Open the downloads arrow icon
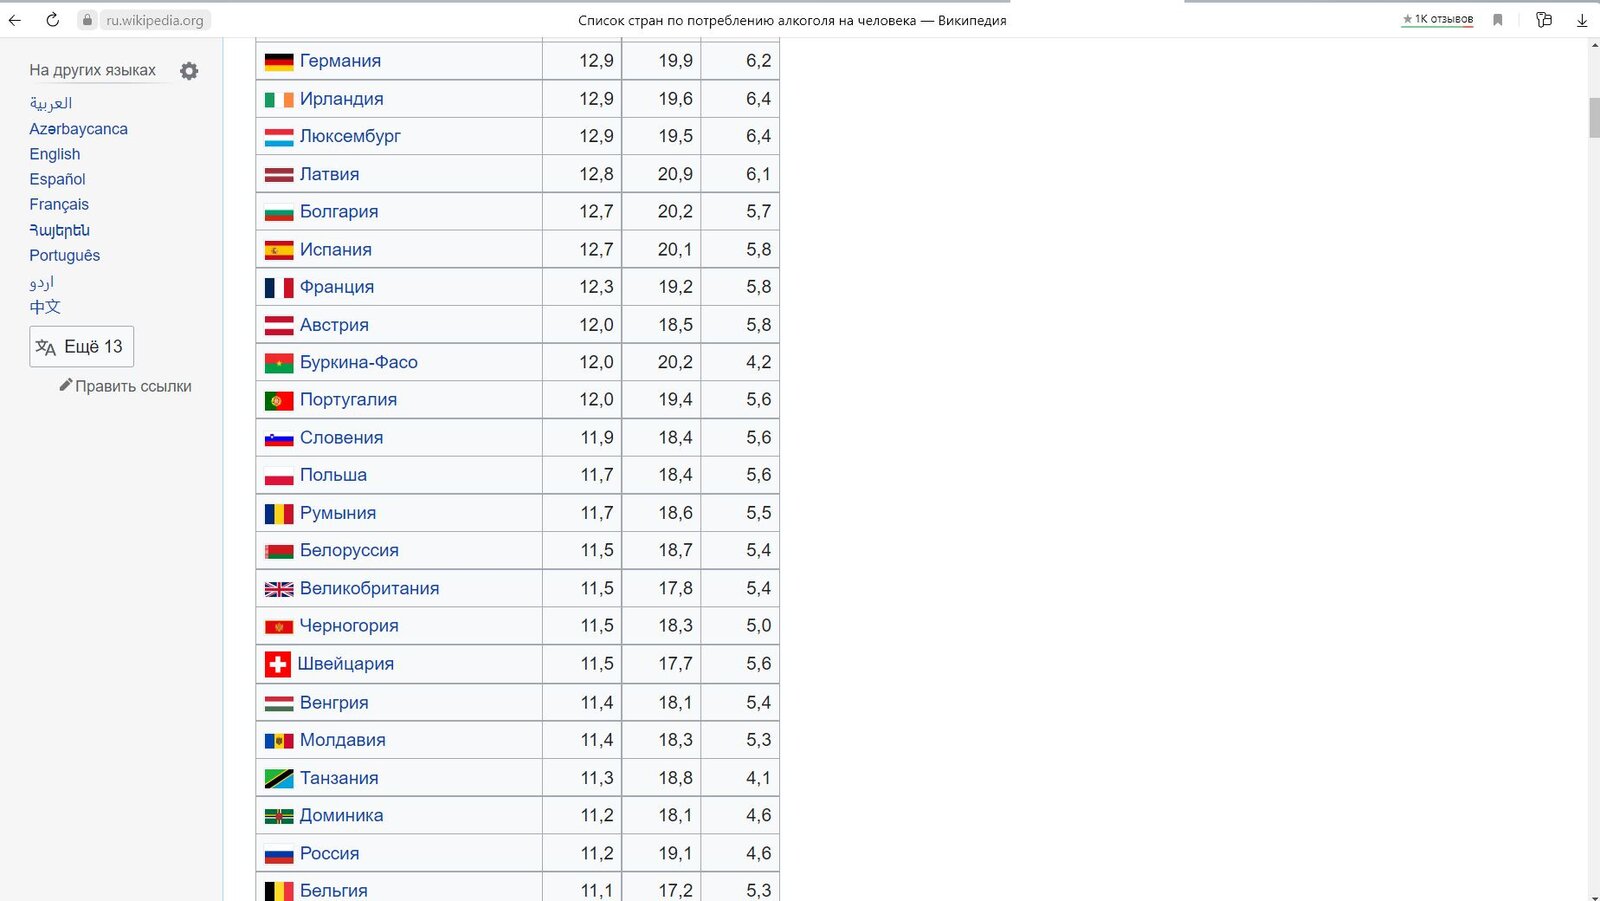1600x901 pixels. (x=1582, y=20)
